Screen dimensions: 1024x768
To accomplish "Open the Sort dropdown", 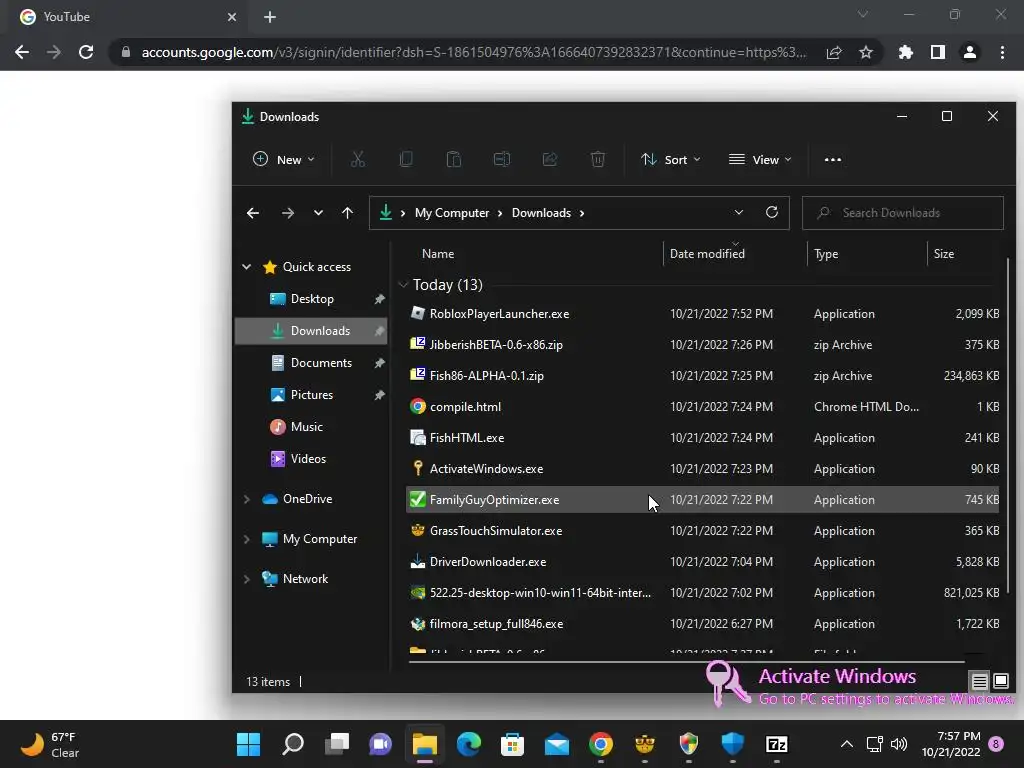I will pyautogui.click(x=671, y=159).
